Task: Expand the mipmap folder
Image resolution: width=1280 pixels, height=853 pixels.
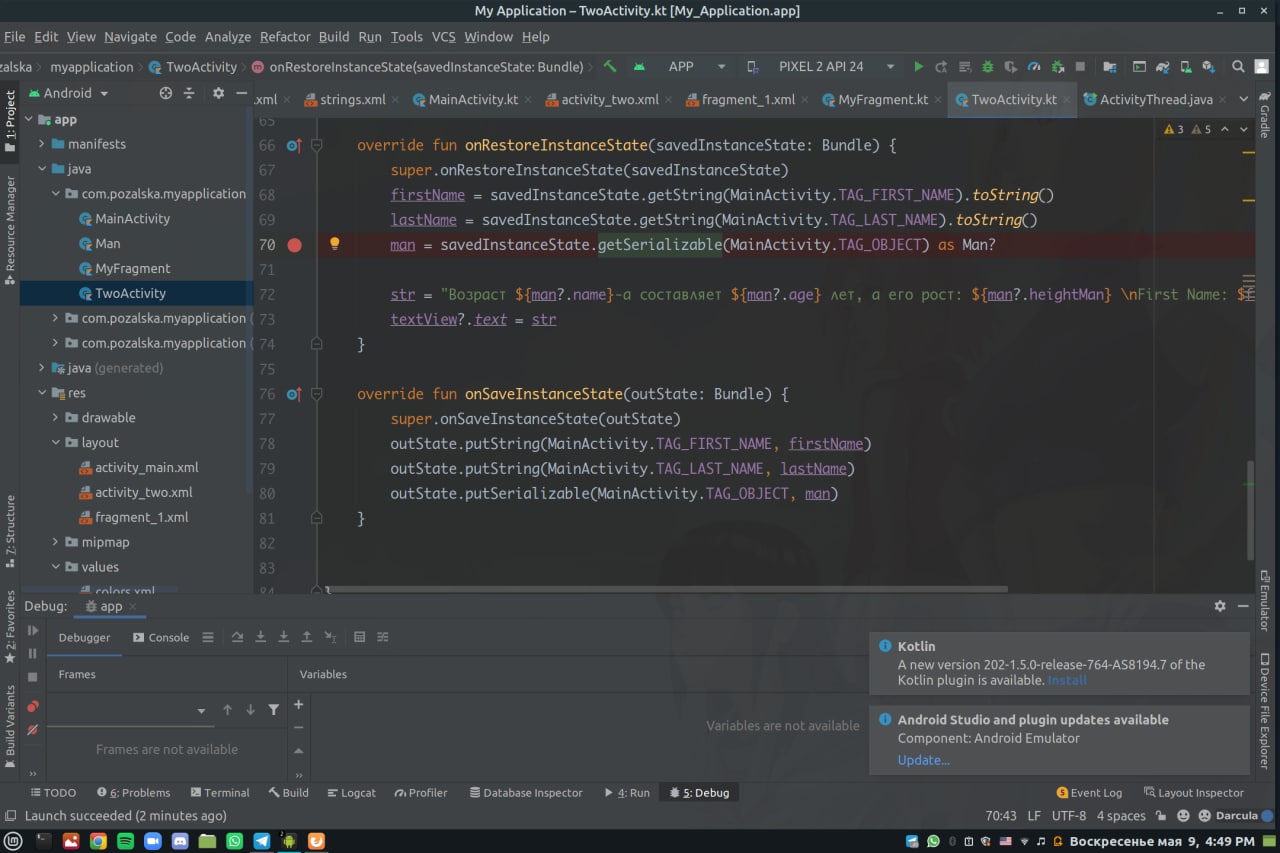Action: [57, 542]
